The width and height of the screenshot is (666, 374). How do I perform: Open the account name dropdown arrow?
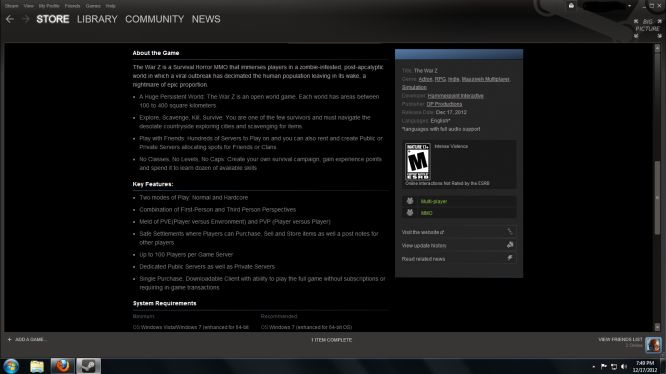(x=629, y=6)
